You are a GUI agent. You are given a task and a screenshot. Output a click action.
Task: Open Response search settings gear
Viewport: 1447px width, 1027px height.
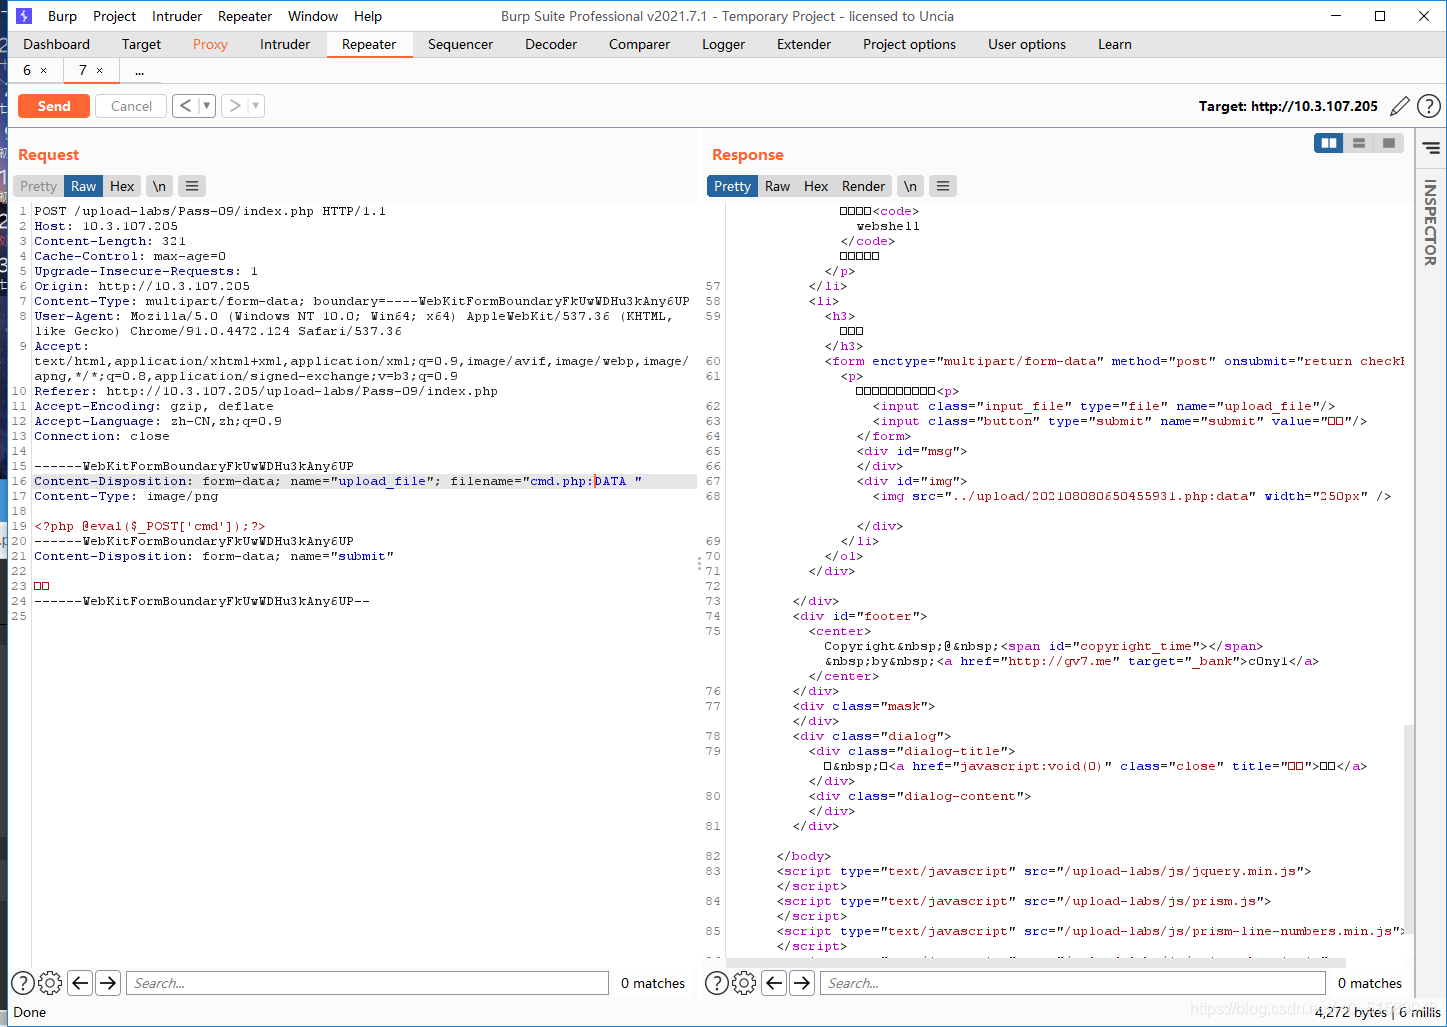(x=744, y=983)
